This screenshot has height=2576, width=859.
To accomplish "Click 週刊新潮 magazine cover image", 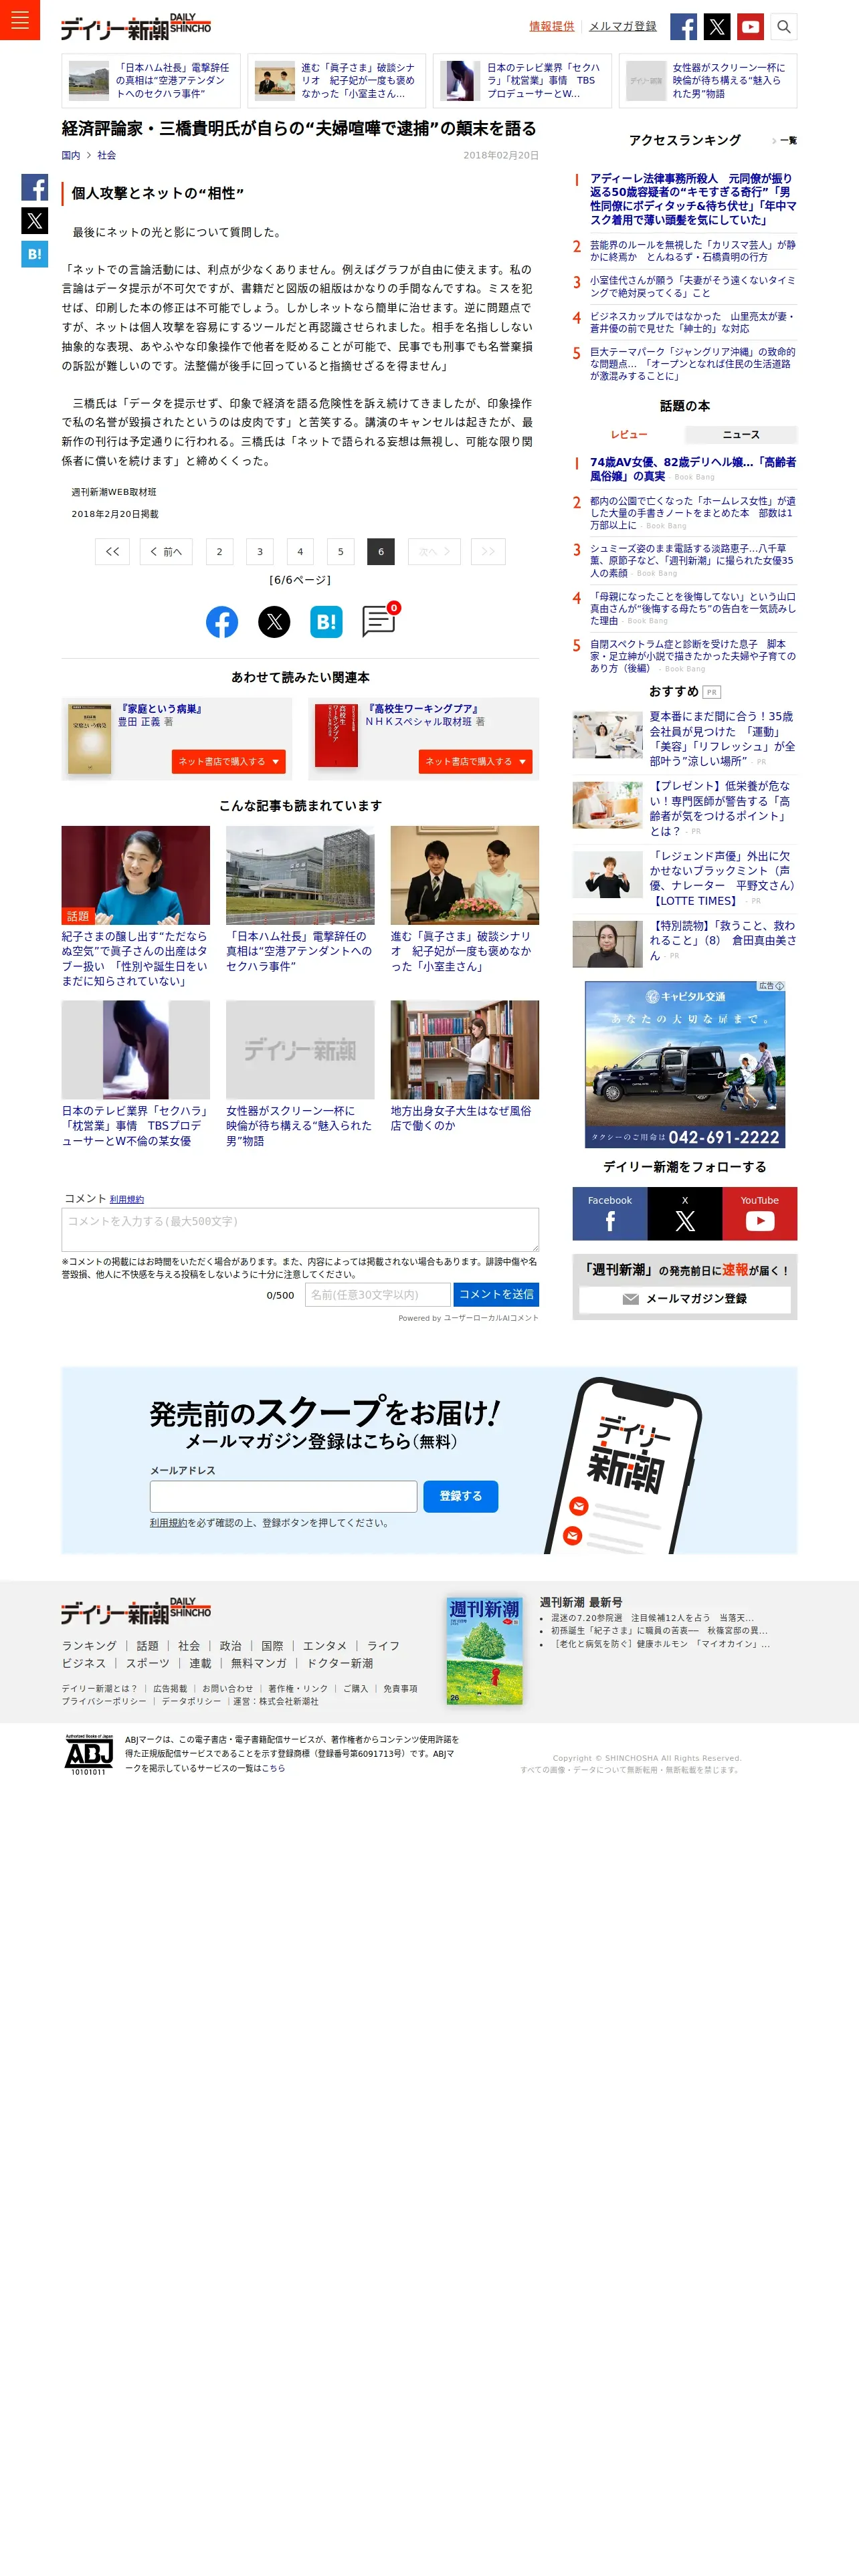I will [484, 1650].
